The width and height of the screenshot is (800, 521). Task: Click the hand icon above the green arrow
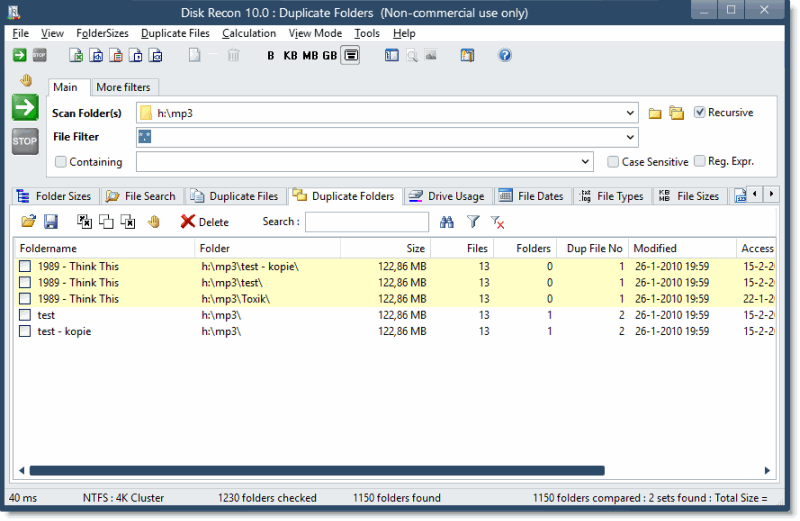pos(26,80)
